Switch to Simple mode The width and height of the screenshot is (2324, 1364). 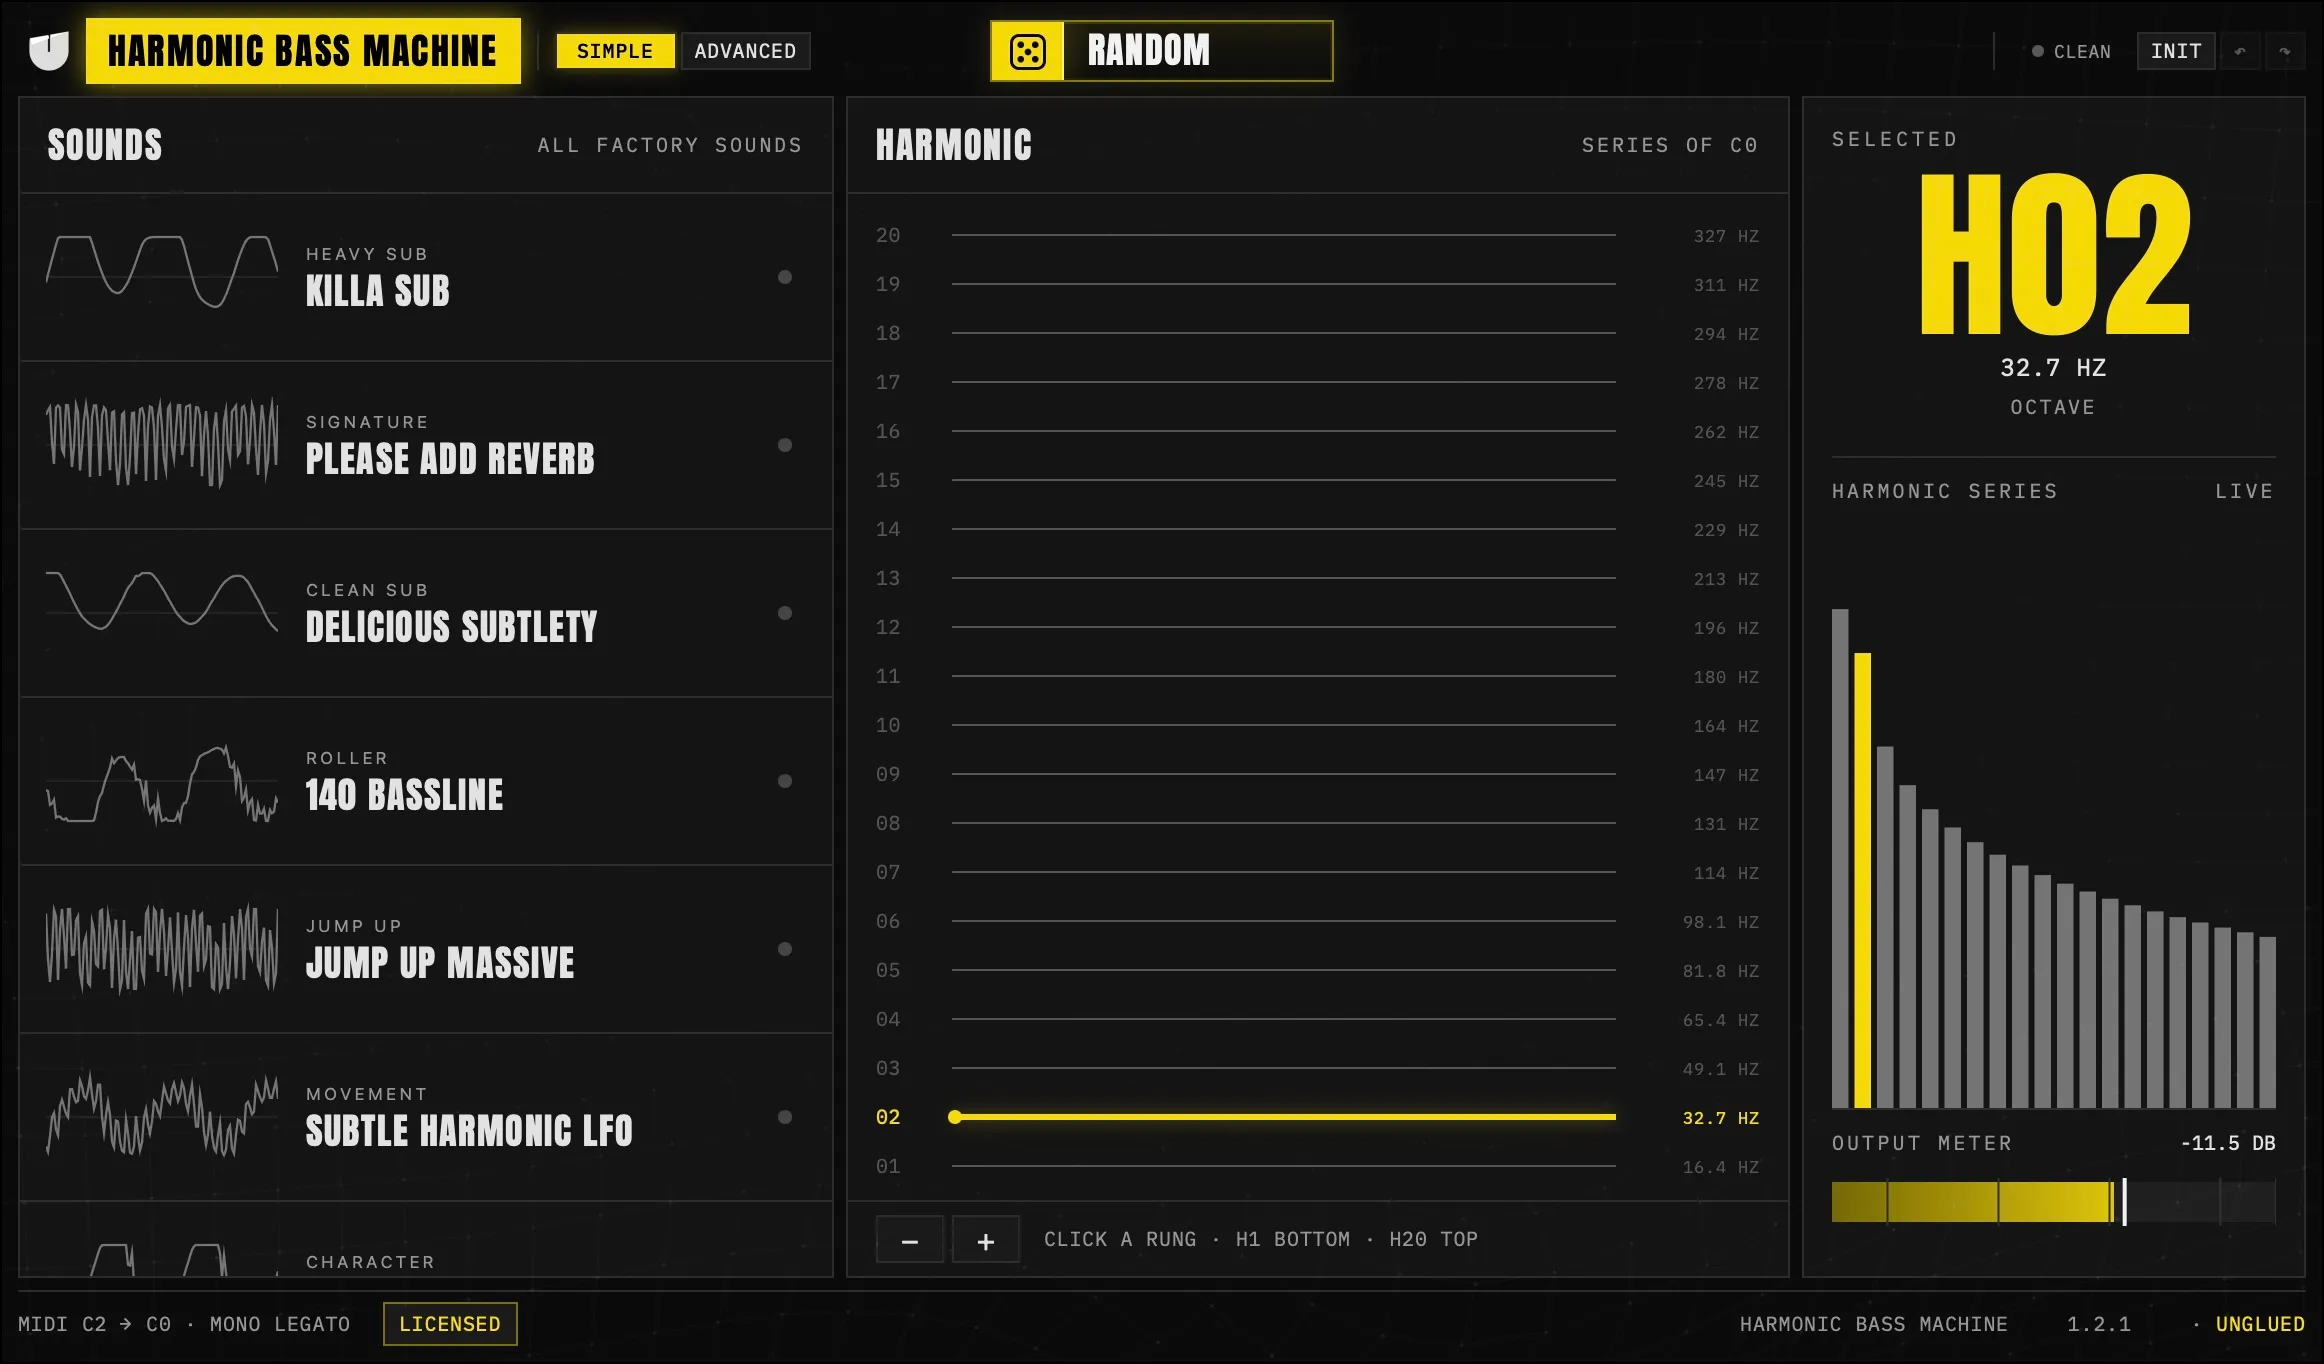pyautogui.click(x=615, y=51)
